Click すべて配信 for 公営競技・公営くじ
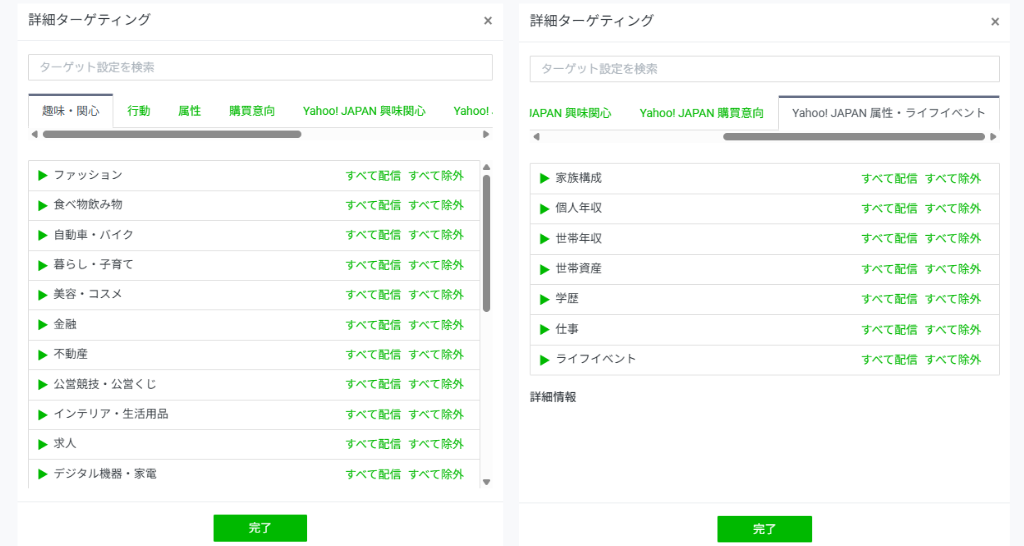The image size is (1024, 546). (373, 385)
